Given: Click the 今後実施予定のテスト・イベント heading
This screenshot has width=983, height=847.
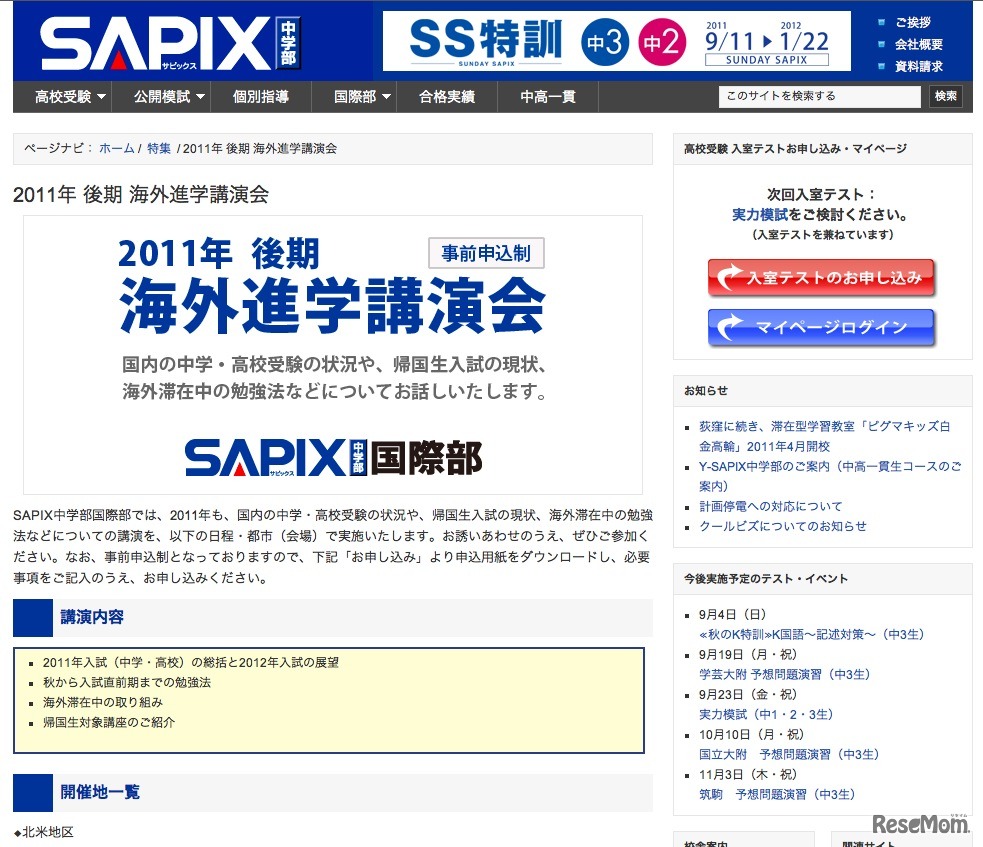Looking at the screenshot, I should tap(765, 579).
